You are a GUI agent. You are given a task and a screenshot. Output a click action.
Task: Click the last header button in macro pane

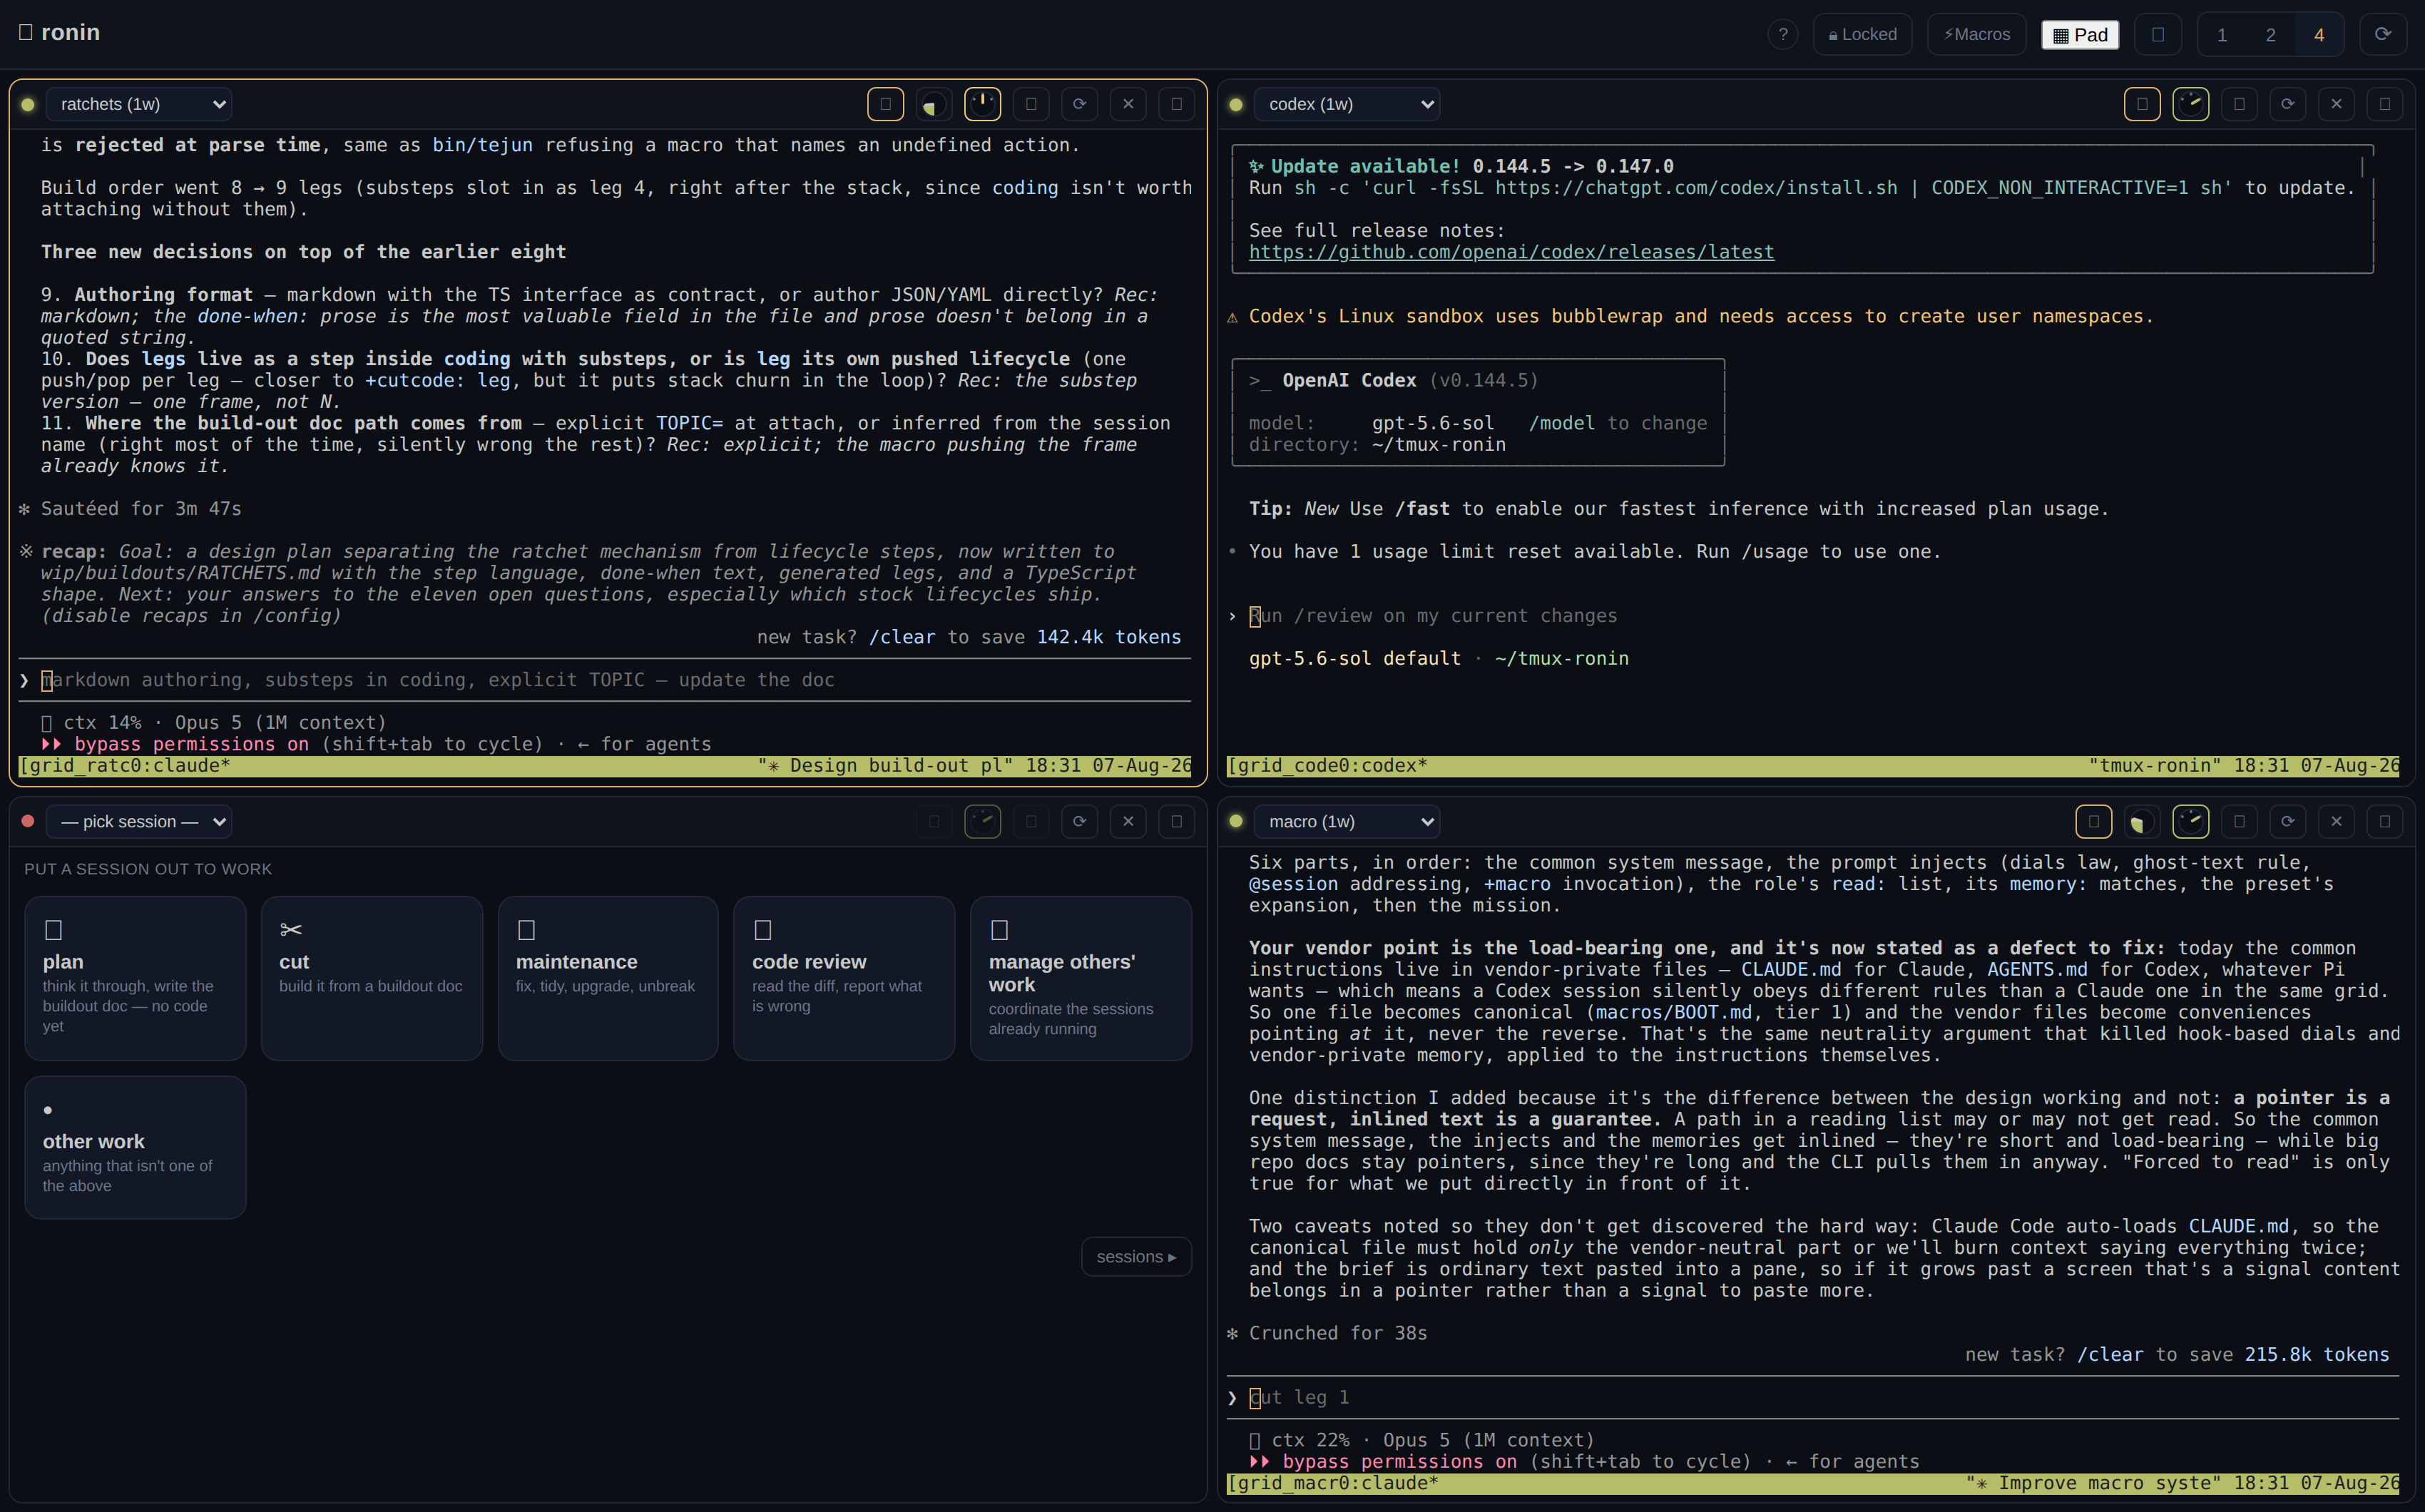[2384, 822]
